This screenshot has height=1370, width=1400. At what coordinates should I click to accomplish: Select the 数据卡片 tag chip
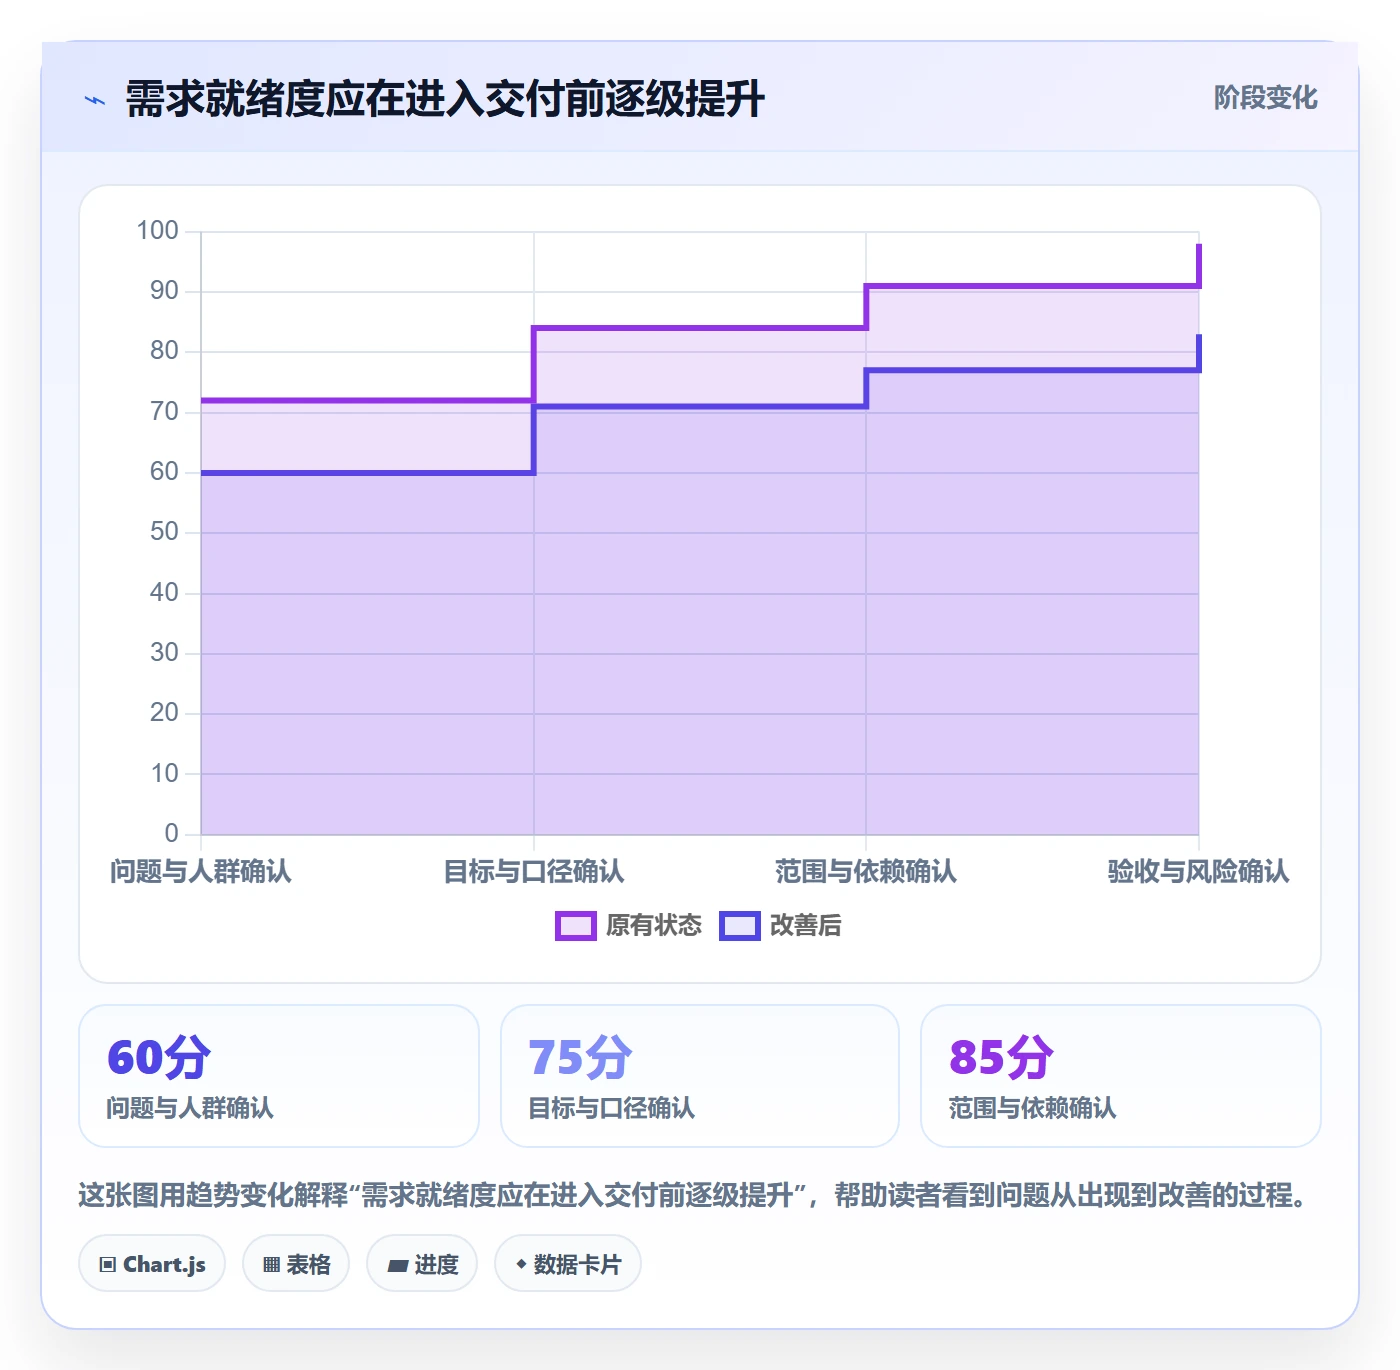click(568, 1264)
